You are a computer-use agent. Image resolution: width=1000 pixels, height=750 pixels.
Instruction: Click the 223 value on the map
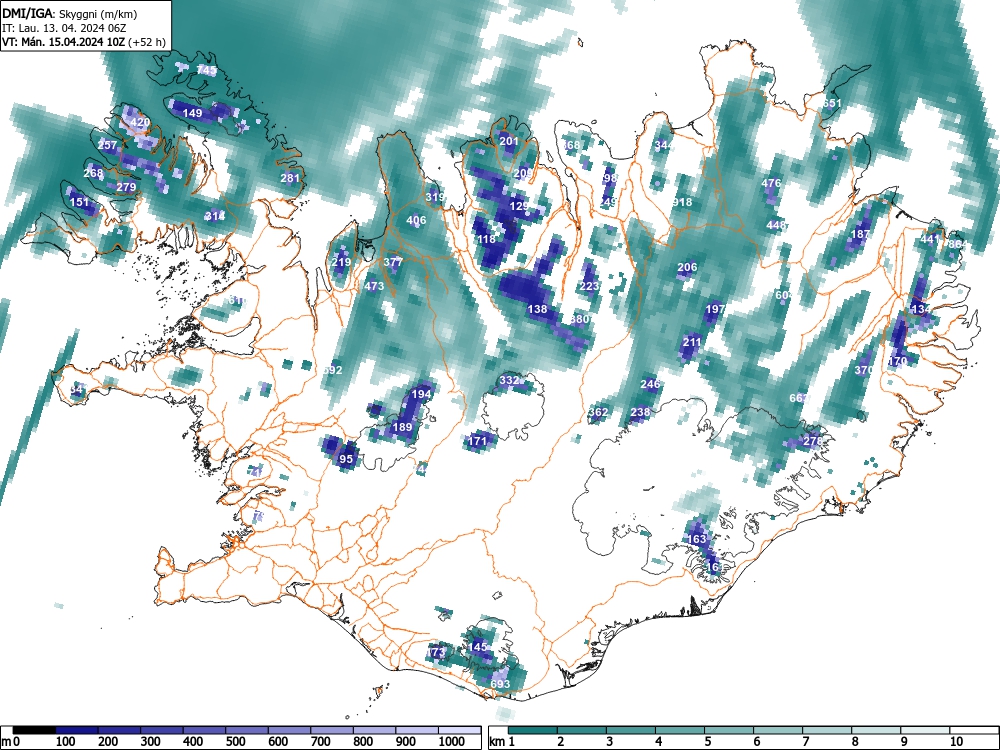pos(589,286)
